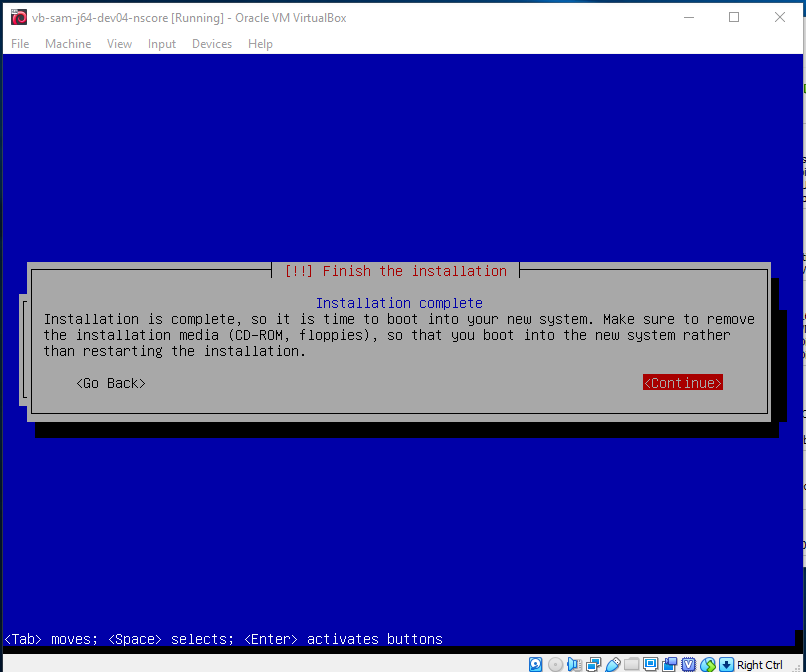Open the Machine menu
Viewport: 806px width, 672px height.
[x=68, y=43]
